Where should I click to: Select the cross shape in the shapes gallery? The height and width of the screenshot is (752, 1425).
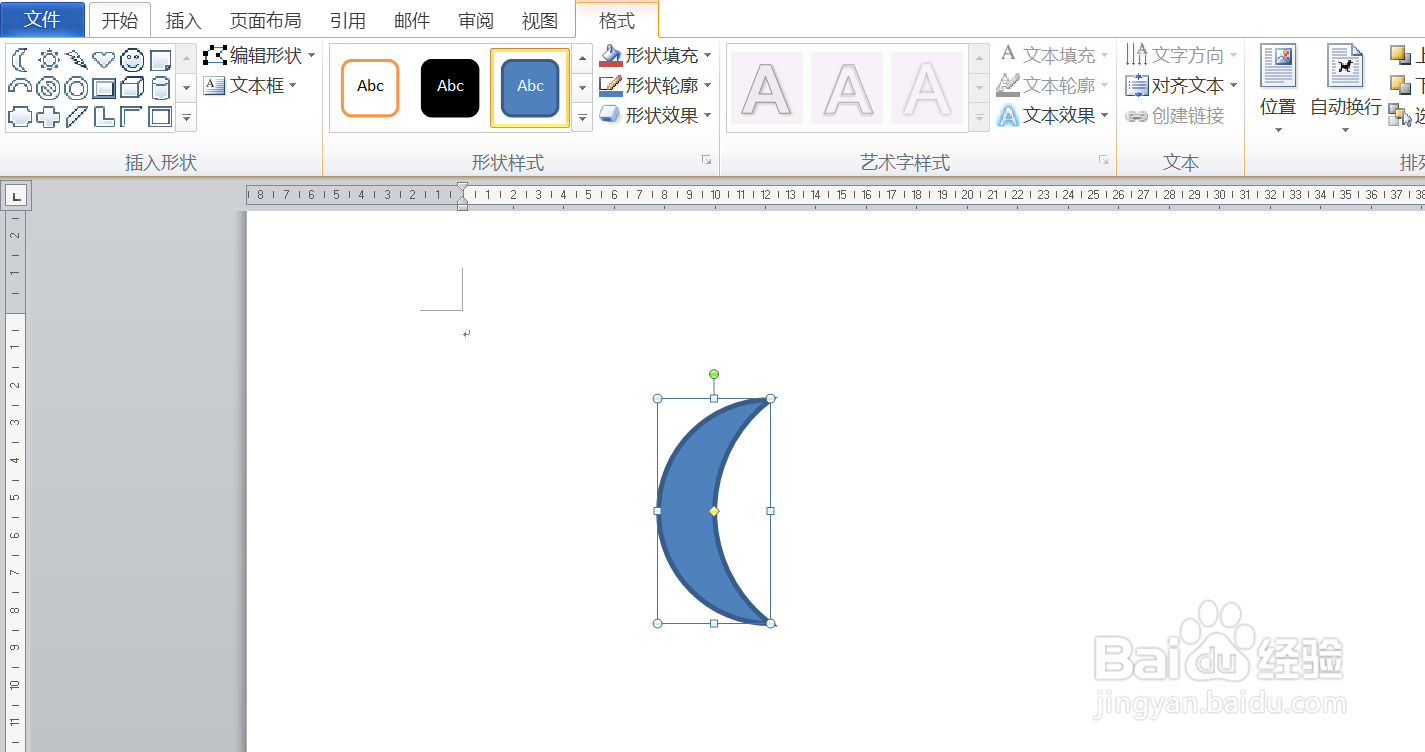(x=48, y=116)
